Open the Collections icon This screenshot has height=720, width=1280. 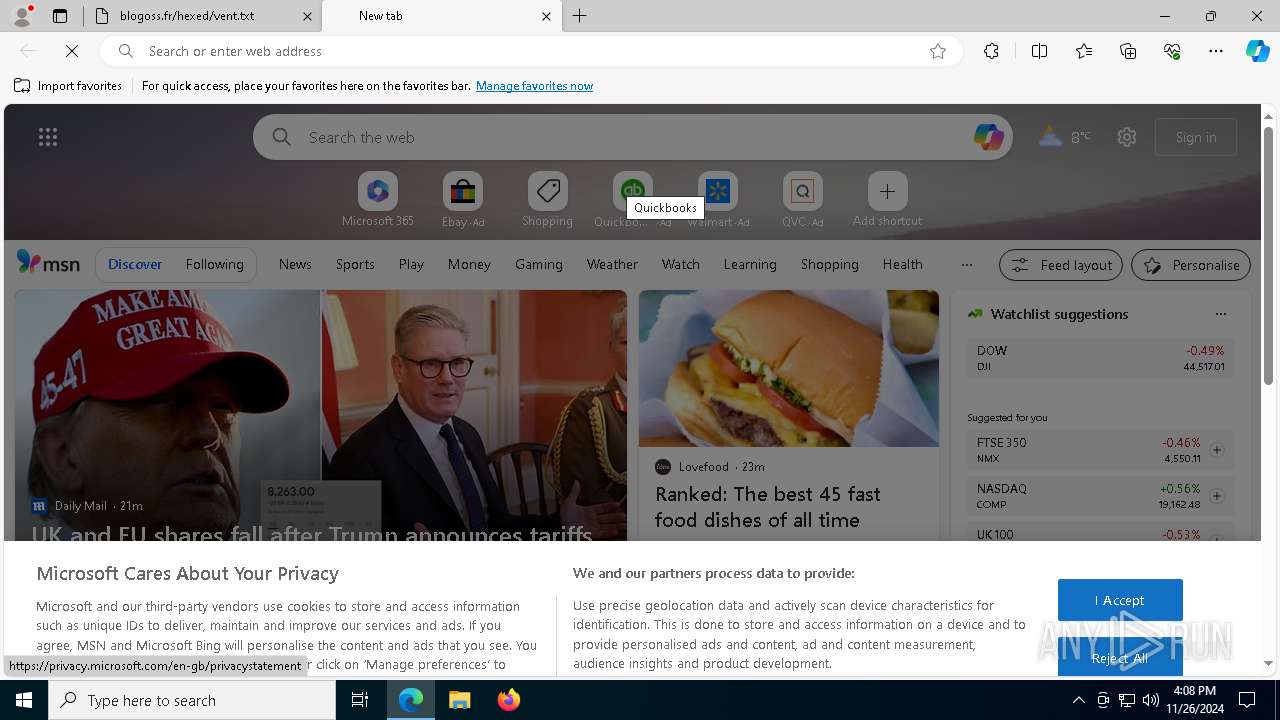coord(1128,51)
